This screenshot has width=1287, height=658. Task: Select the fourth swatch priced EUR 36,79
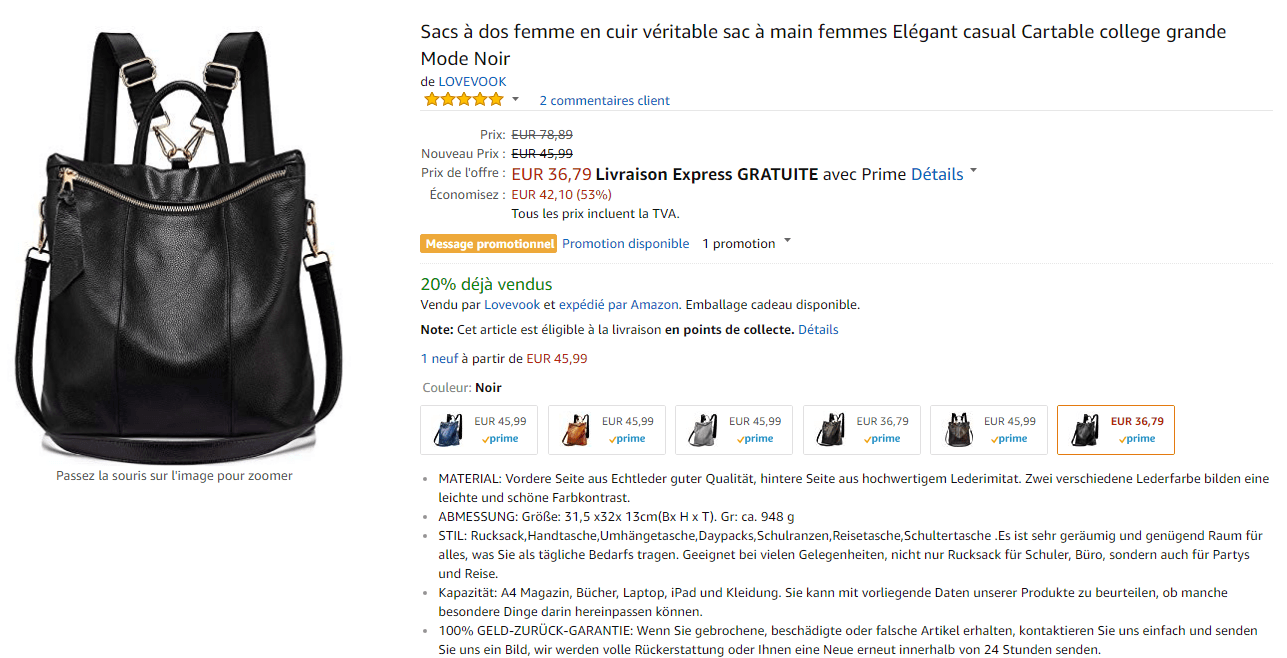[x=862, y=430]
